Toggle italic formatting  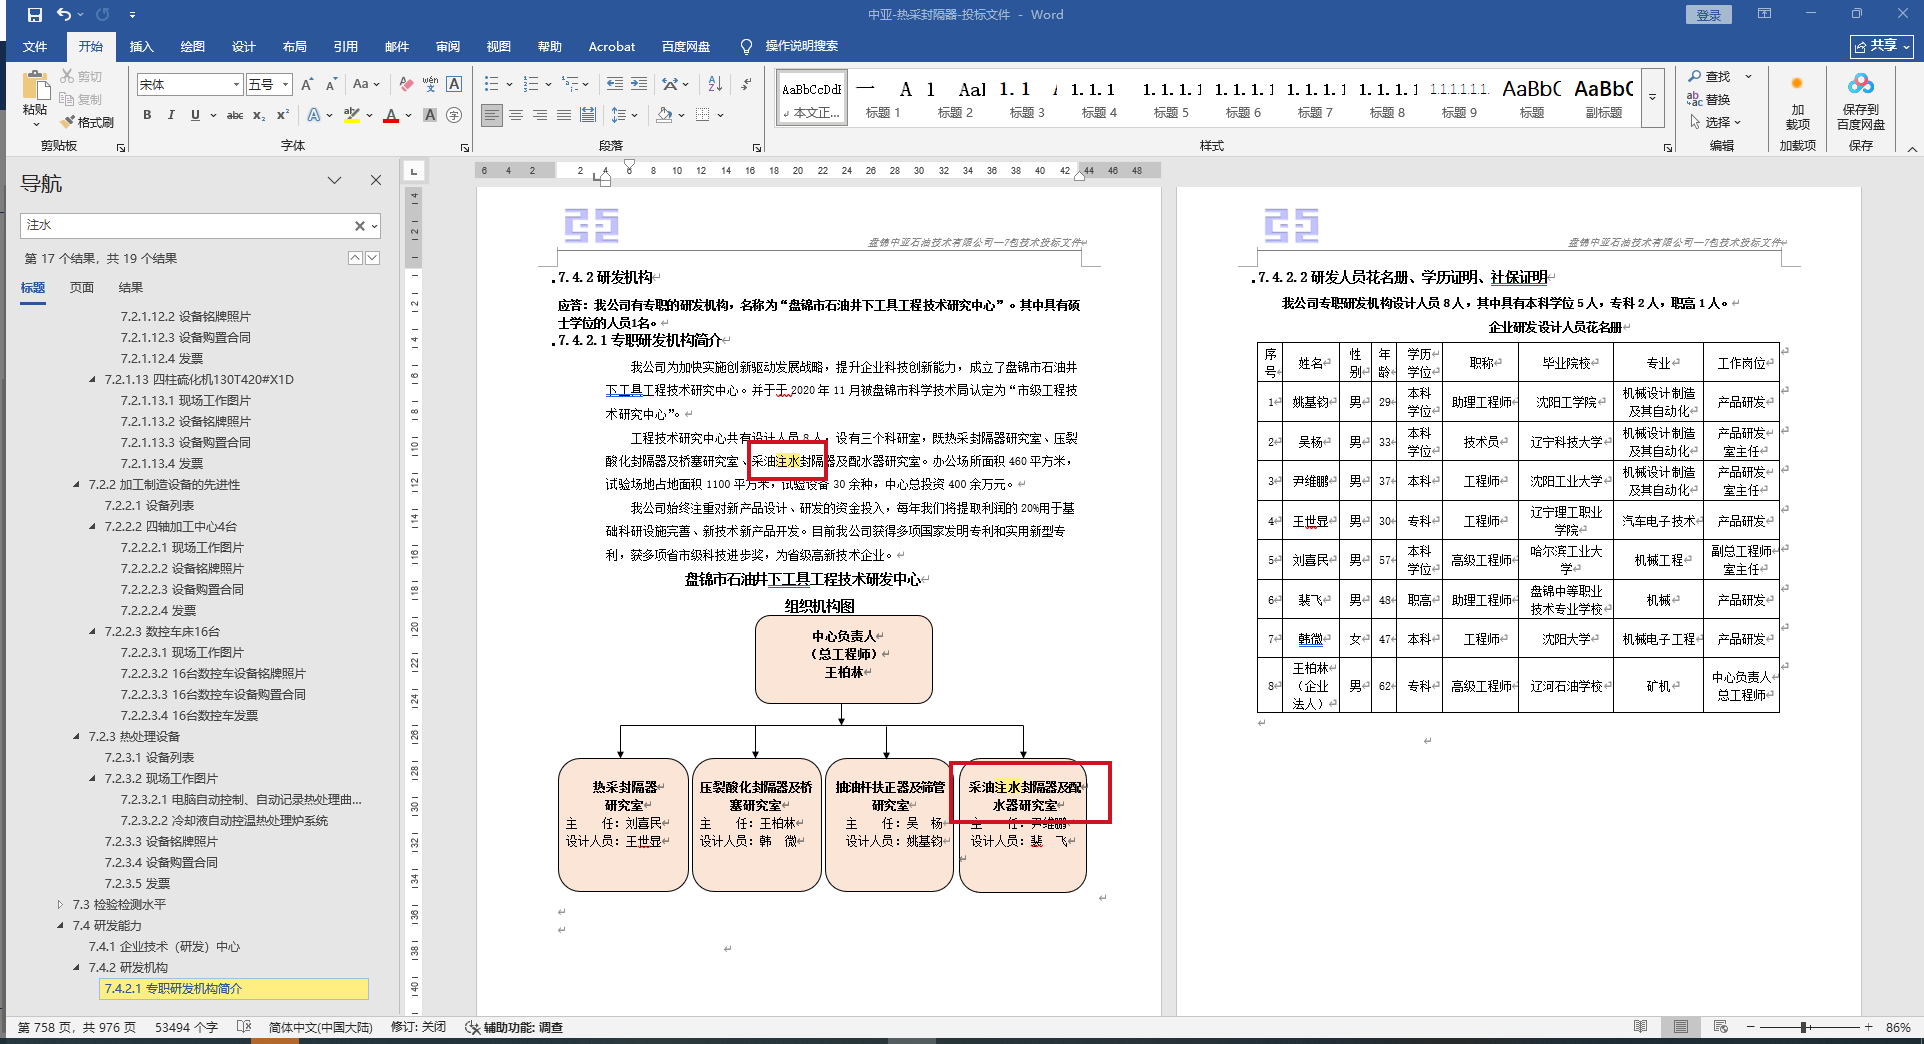pos(171,115)
